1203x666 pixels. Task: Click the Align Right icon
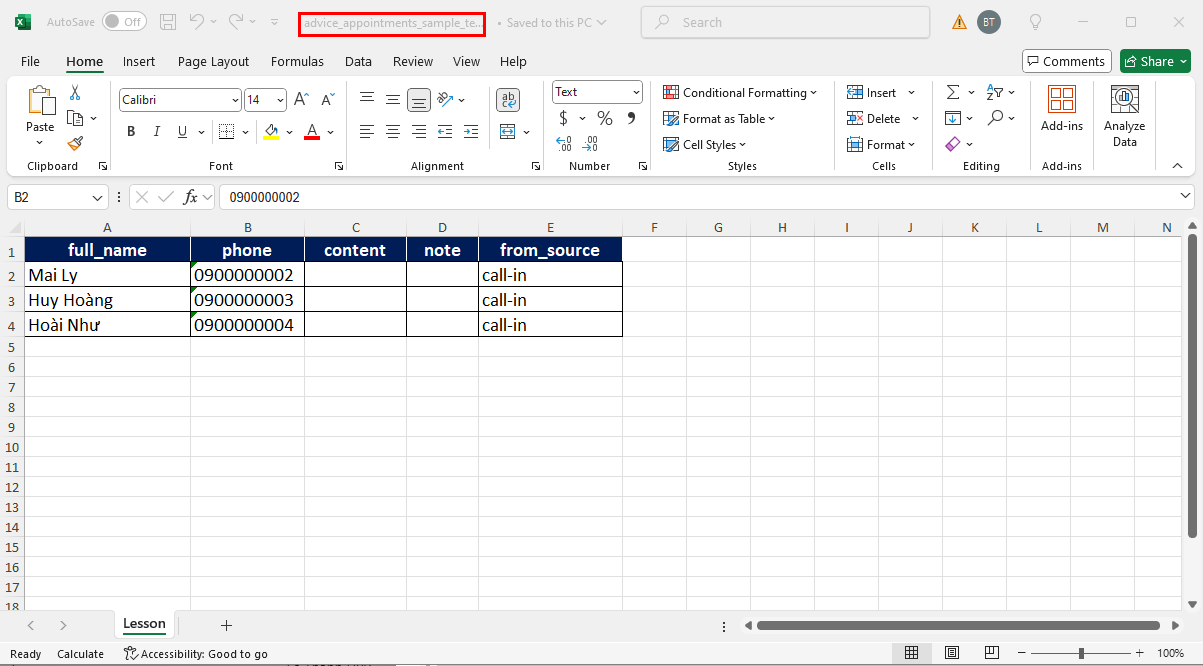[x=419, y=132]
